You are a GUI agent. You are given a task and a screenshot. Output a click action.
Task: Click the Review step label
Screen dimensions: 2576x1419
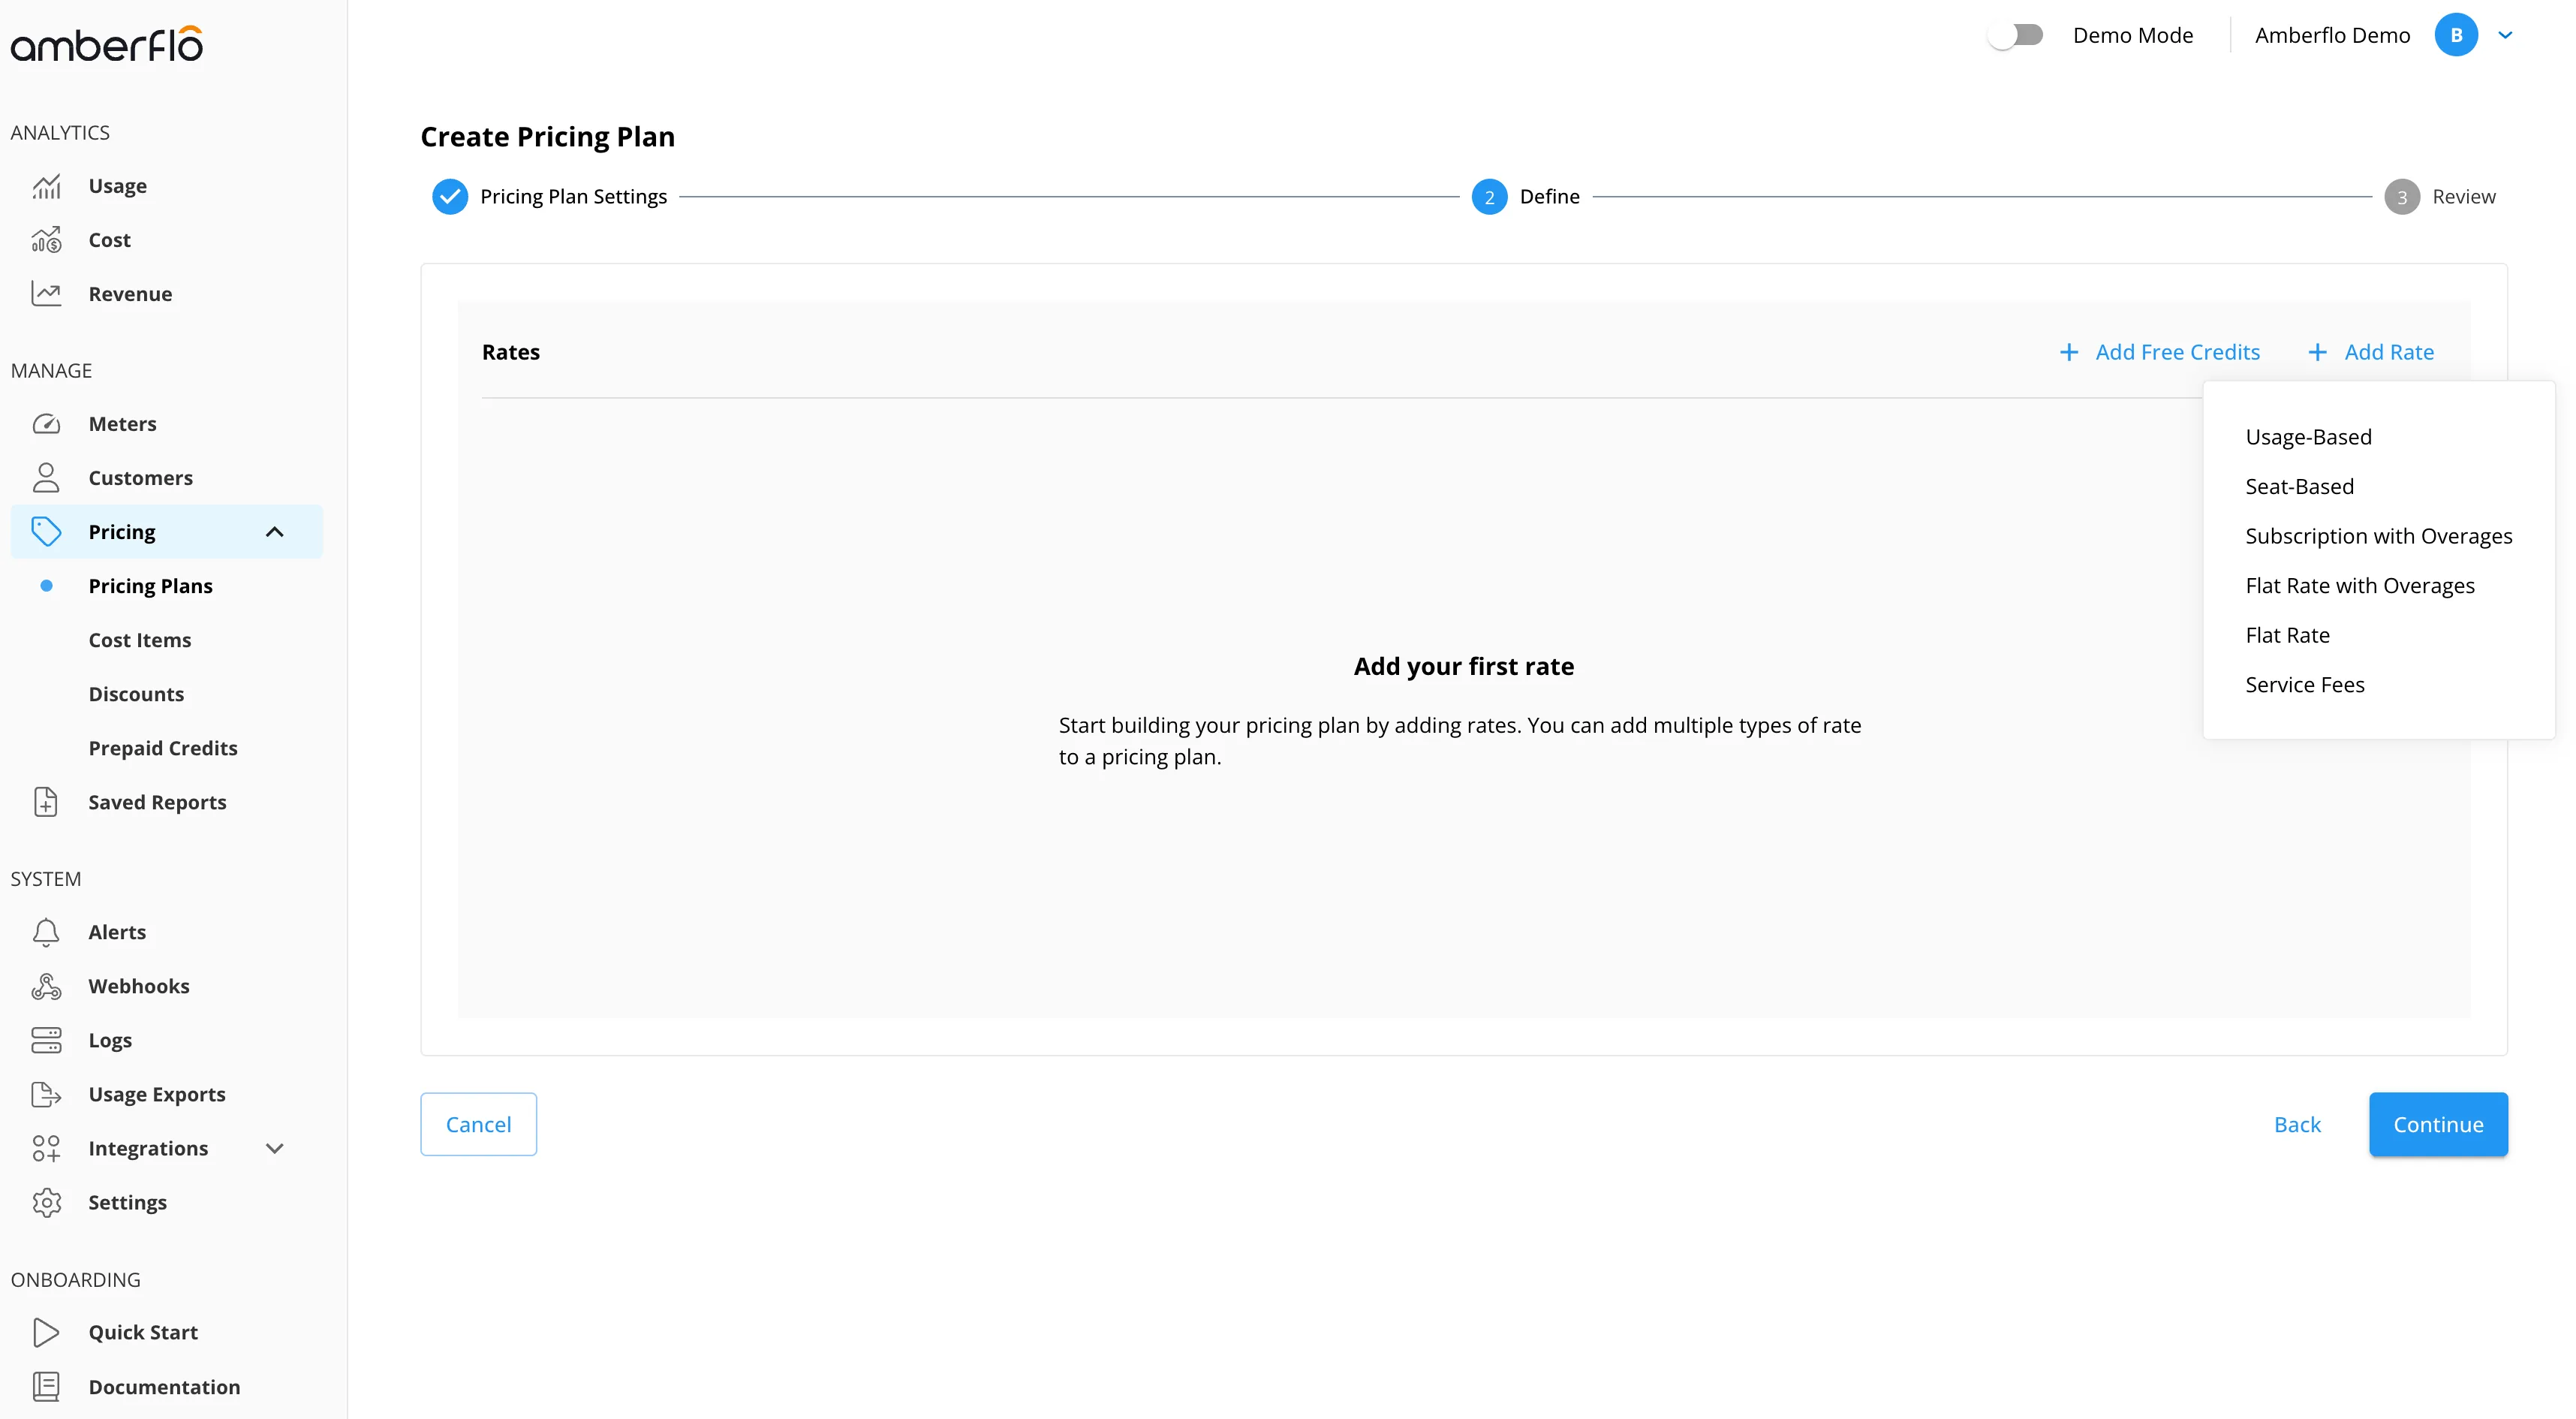[x=2463, y=197]
